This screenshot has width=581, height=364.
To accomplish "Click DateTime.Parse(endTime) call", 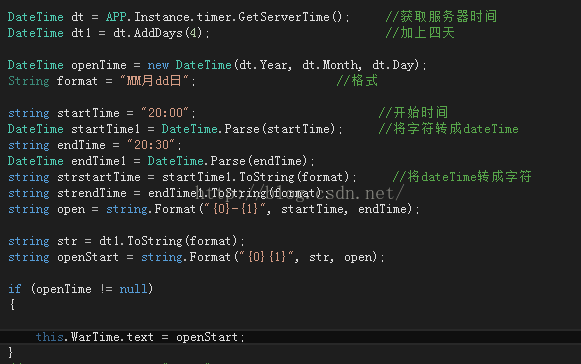I will click(x=228, y=161).
